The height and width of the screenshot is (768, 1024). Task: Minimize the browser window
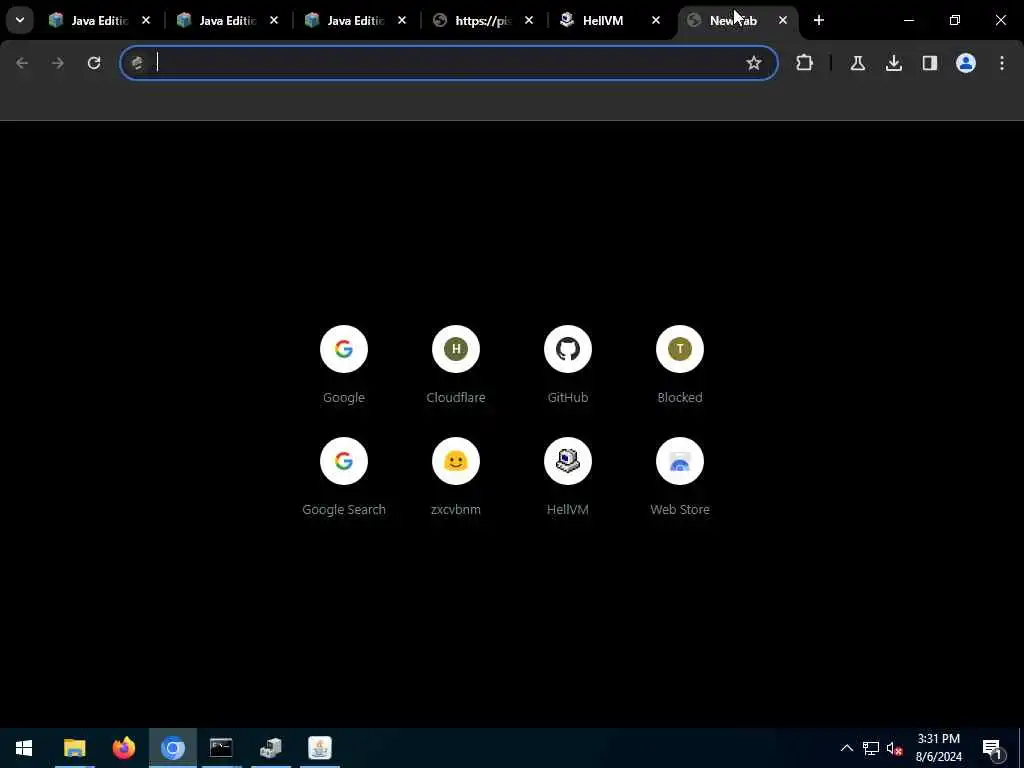909,20
